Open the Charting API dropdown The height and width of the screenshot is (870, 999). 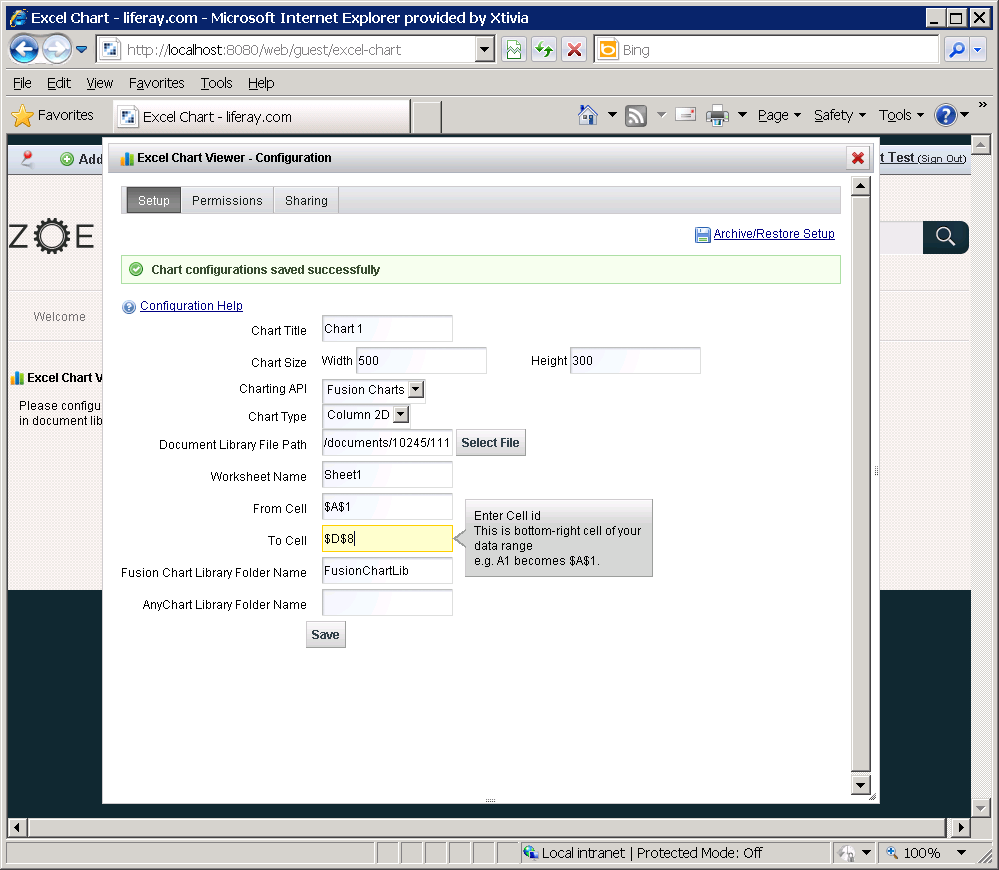[x=416, y=390]
